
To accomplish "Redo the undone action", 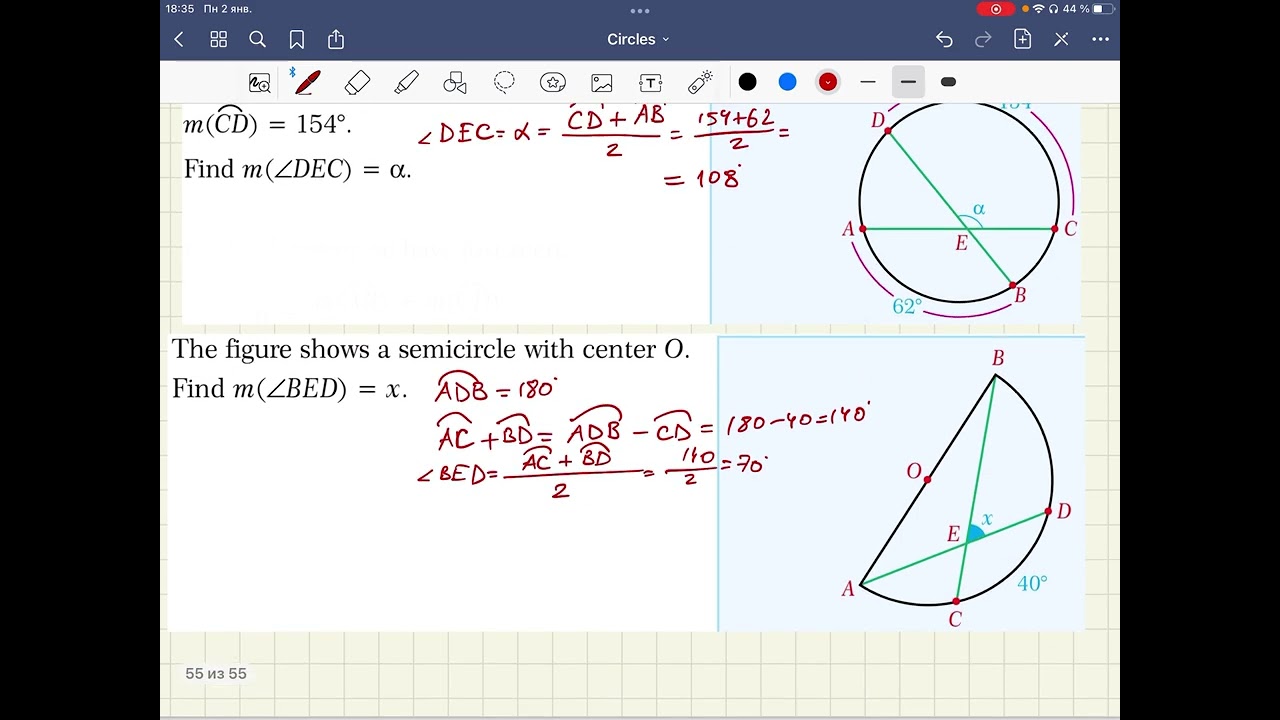I will (x=983, y=39).
